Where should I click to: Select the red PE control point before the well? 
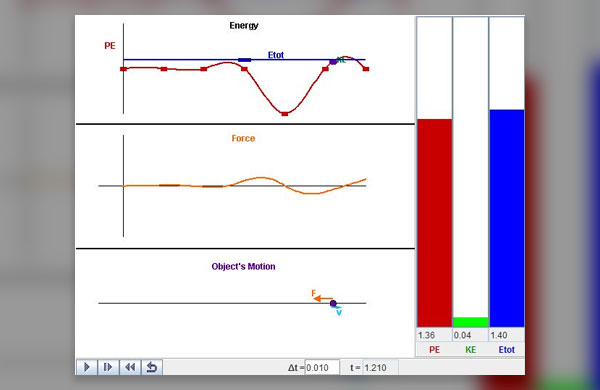pos(244,69)
